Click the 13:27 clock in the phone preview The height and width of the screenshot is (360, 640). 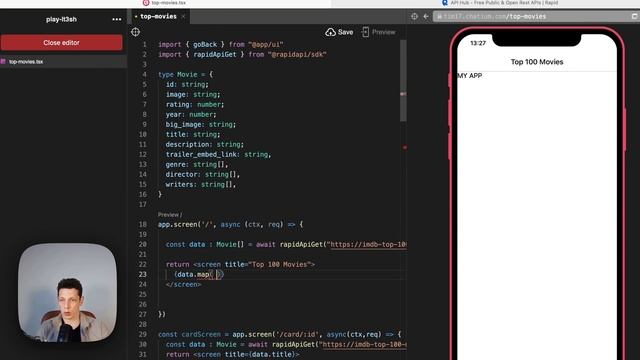478,43
